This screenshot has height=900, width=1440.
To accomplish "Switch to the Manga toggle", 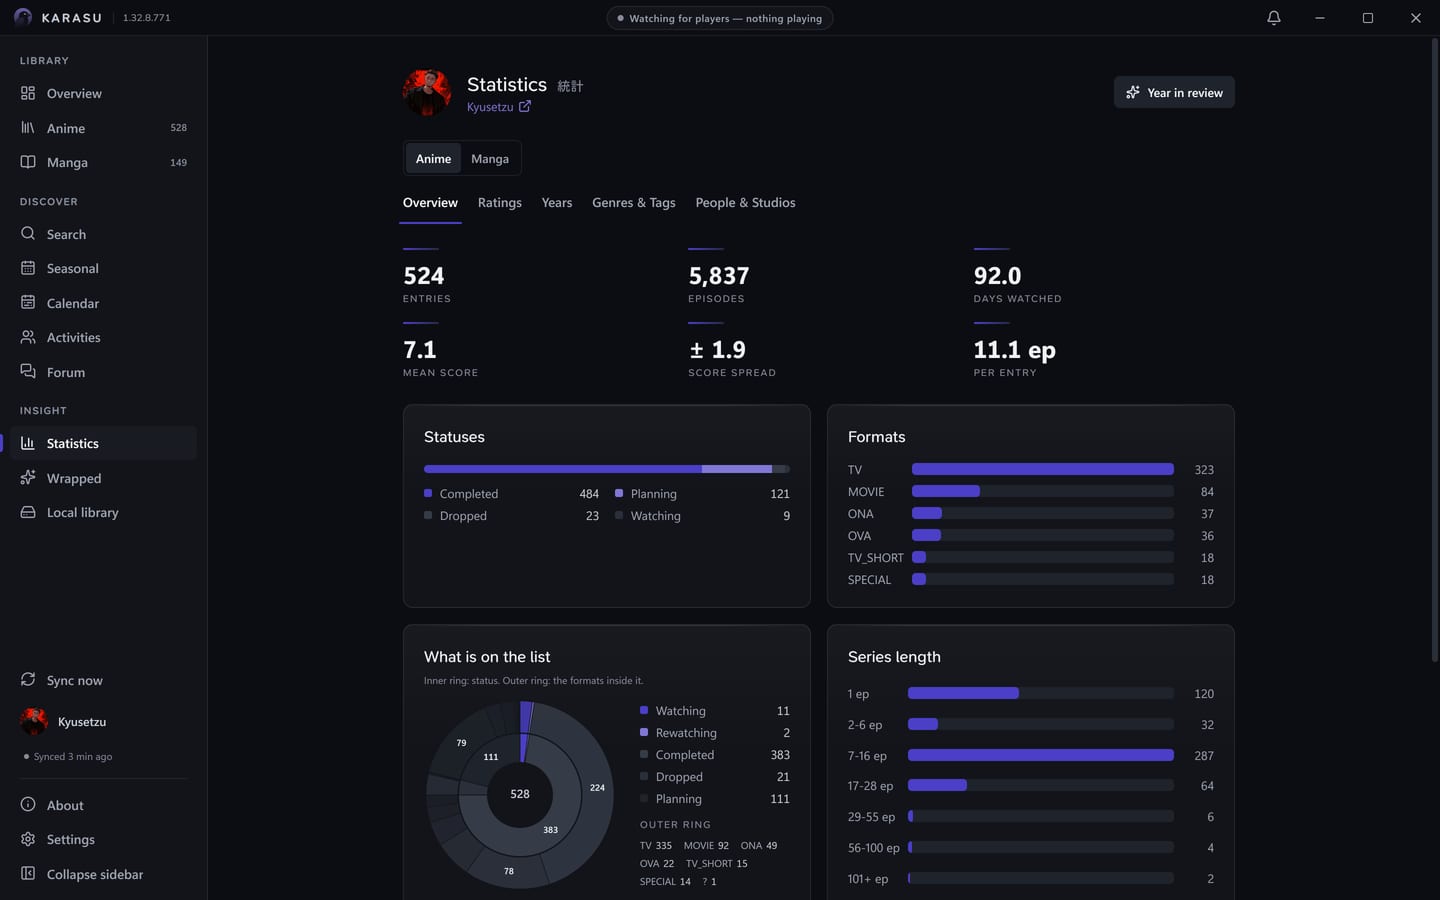I will (x=490, y=158).
